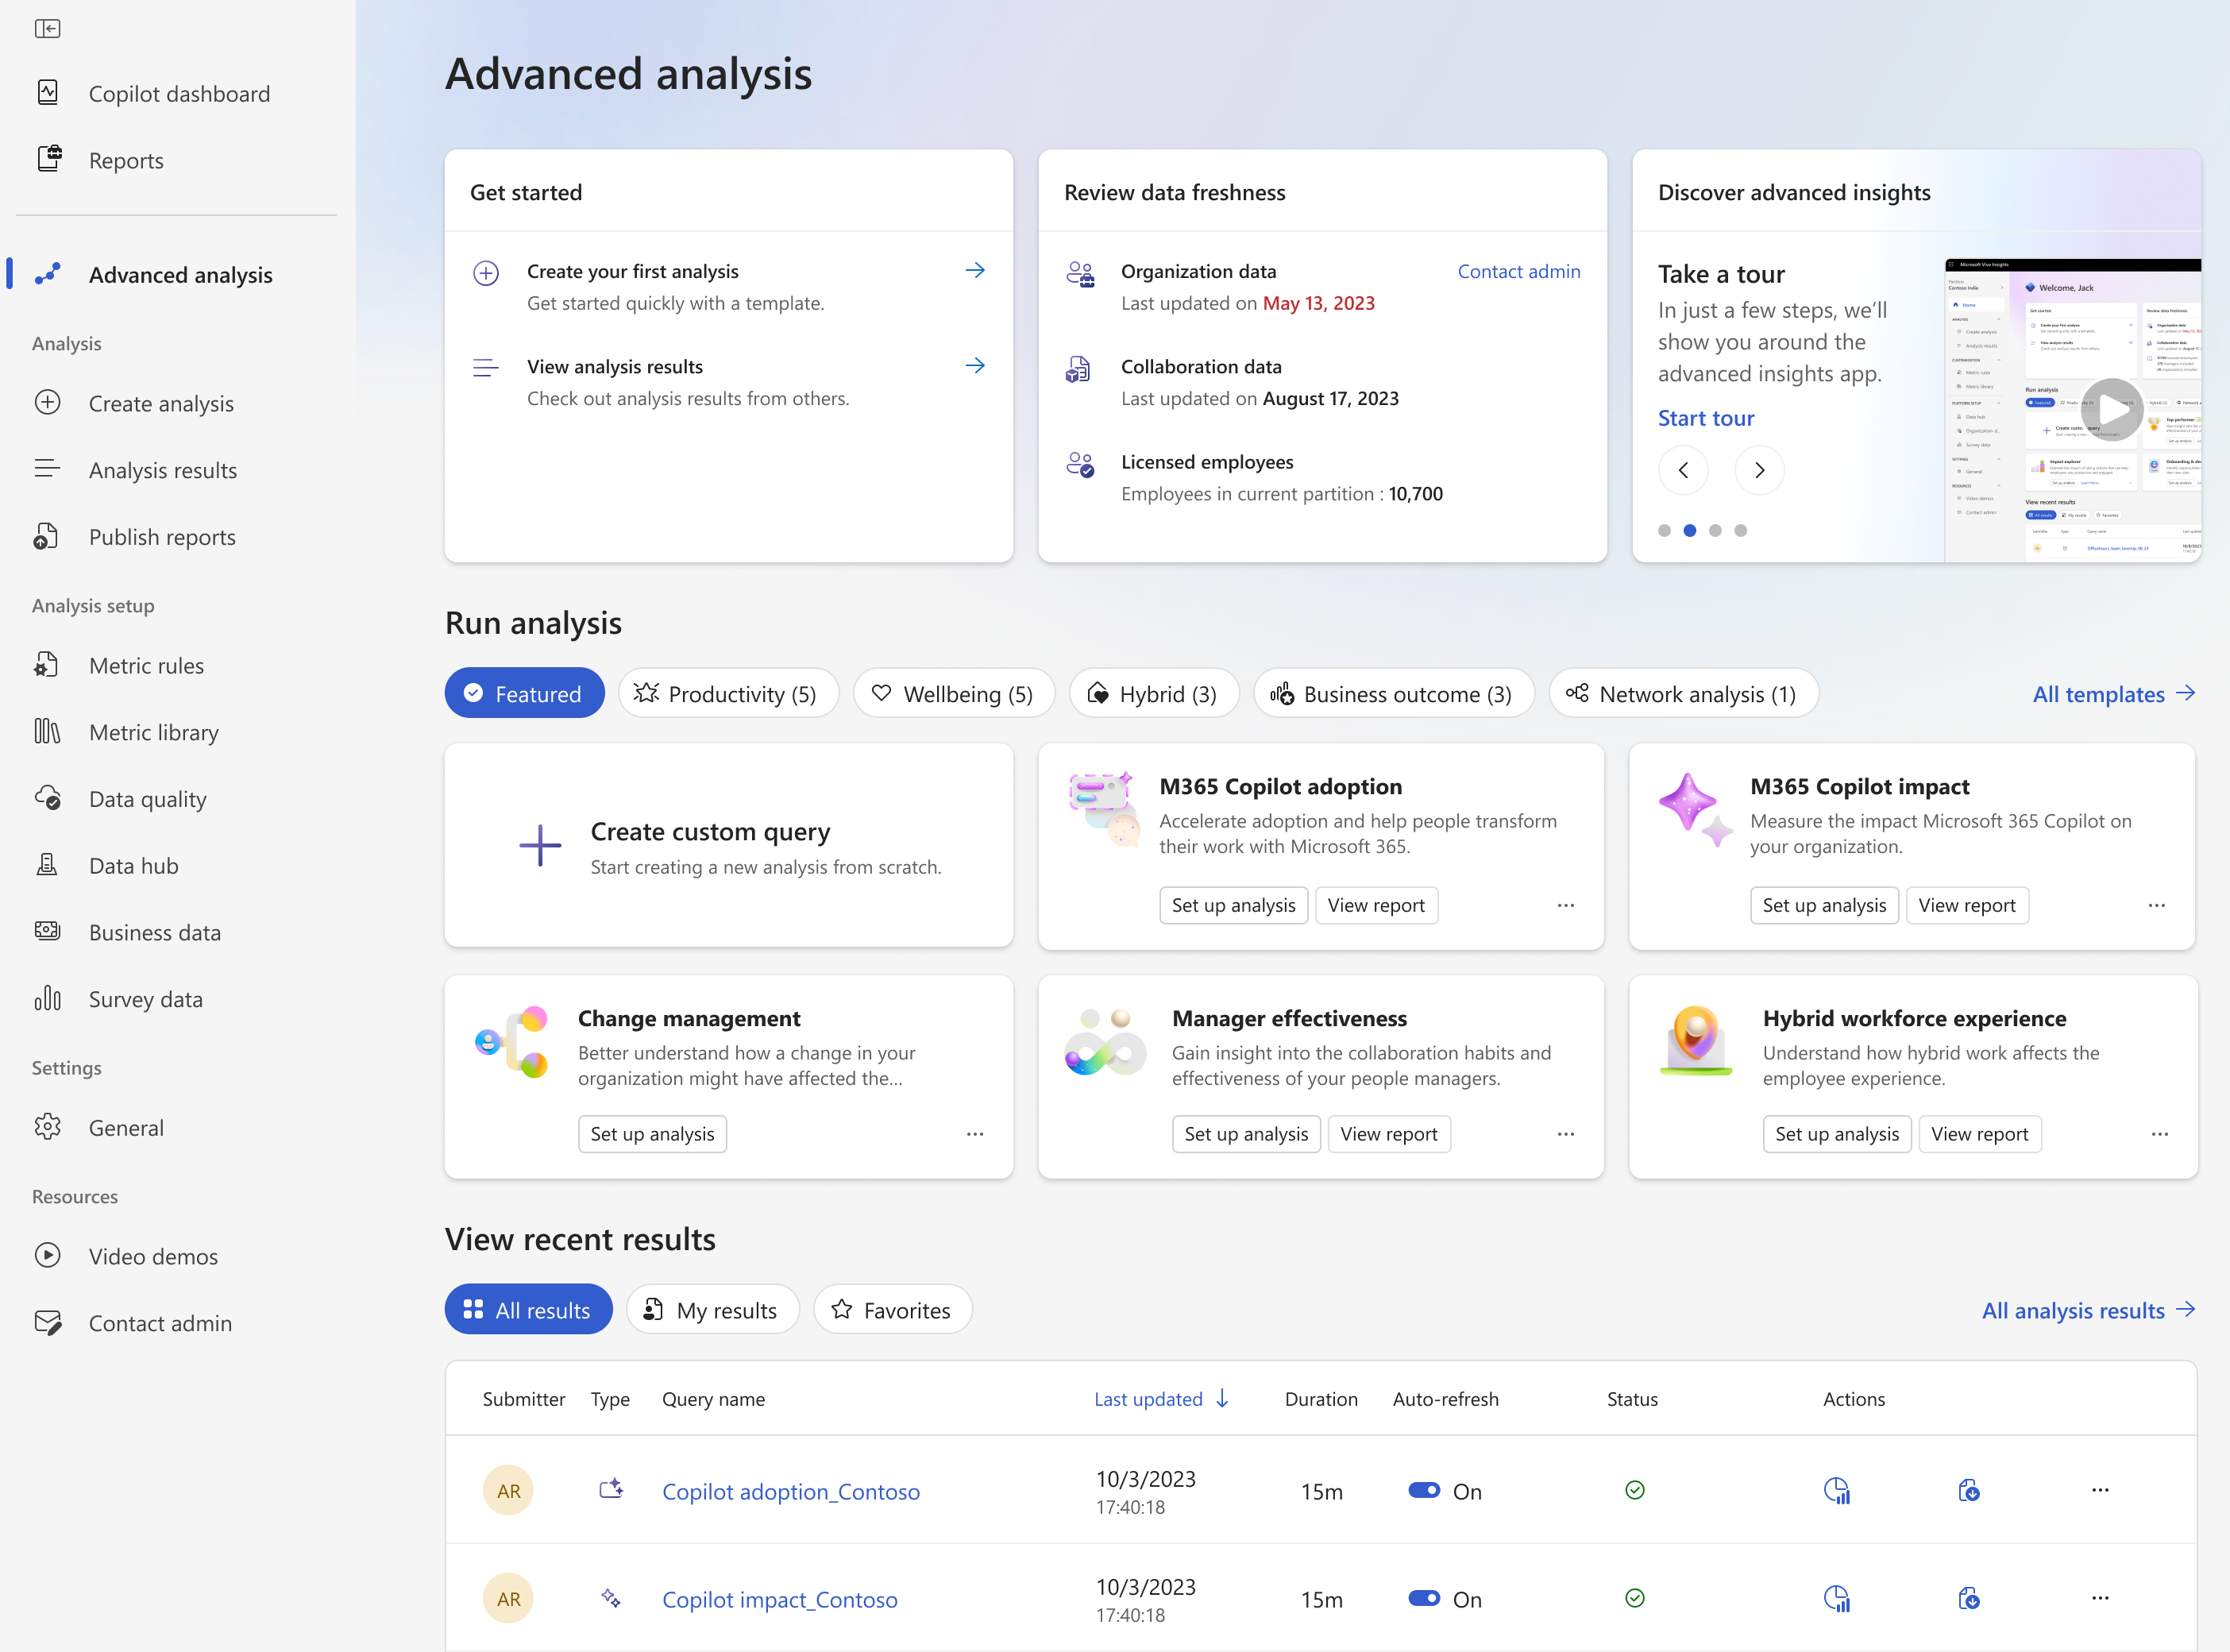Switch to the Wellbeing template filter

point(953,693)
